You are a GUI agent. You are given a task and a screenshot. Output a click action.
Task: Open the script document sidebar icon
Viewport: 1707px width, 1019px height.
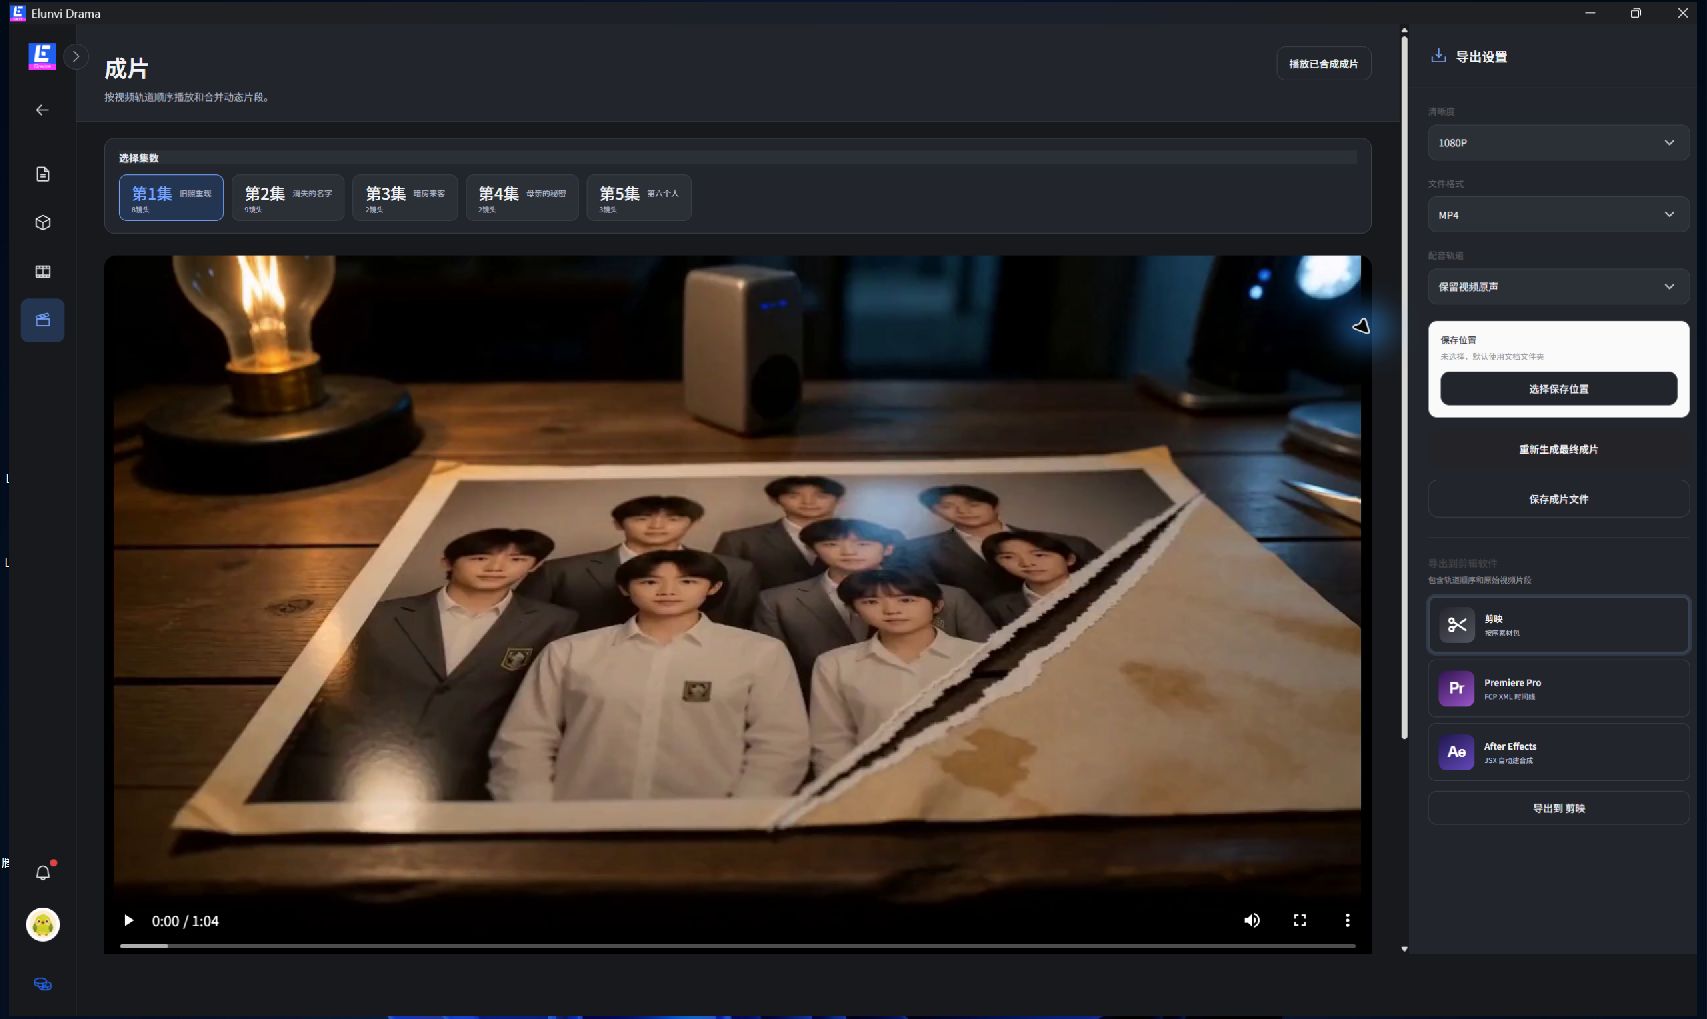click(x=43, y=174)
